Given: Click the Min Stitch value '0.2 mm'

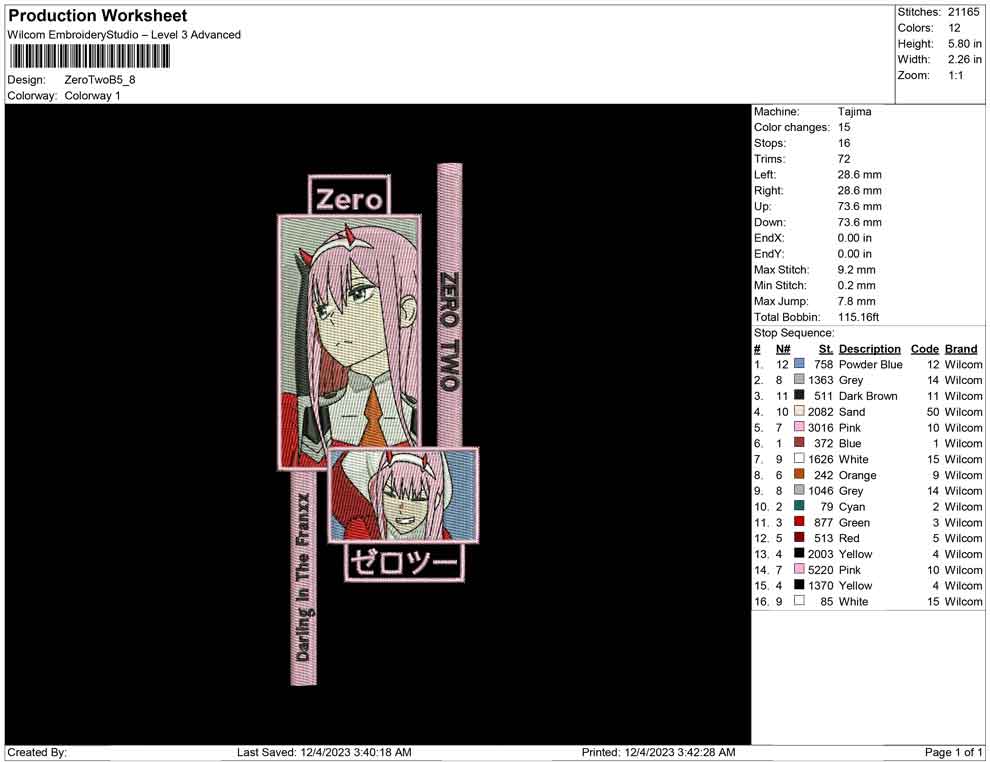Looking at the screenshot, I should point(856,285).
